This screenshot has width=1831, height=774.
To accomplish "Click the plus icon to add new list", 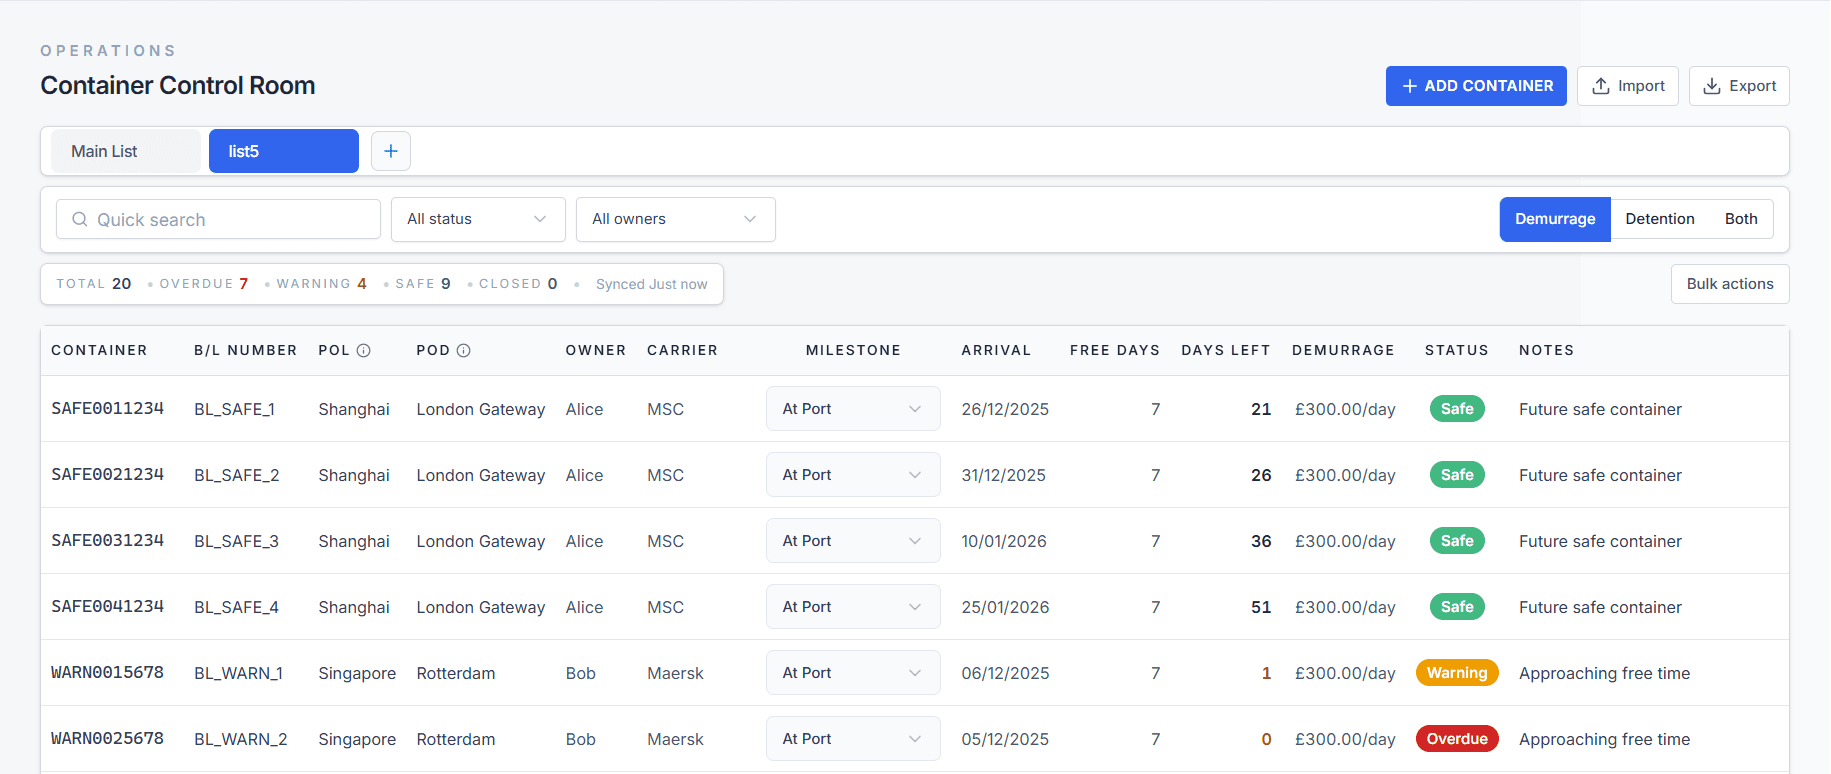I will pyautogui.click(x=391, y=151).
